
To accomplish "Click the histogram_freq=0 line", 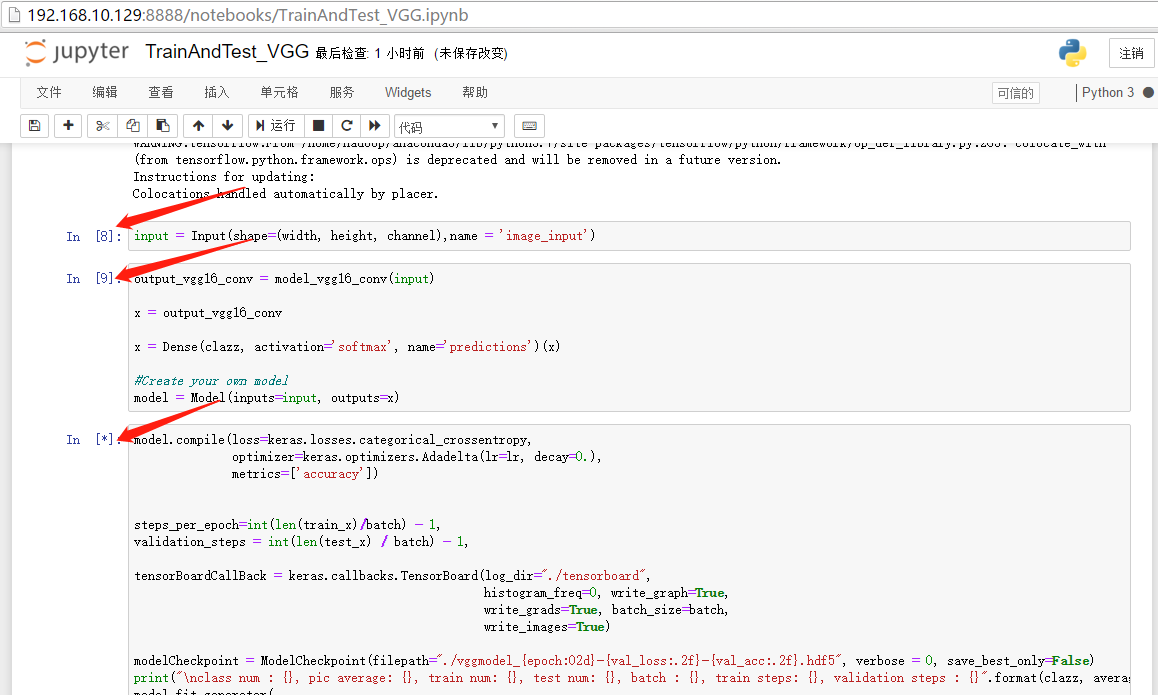I will (606, 592).
